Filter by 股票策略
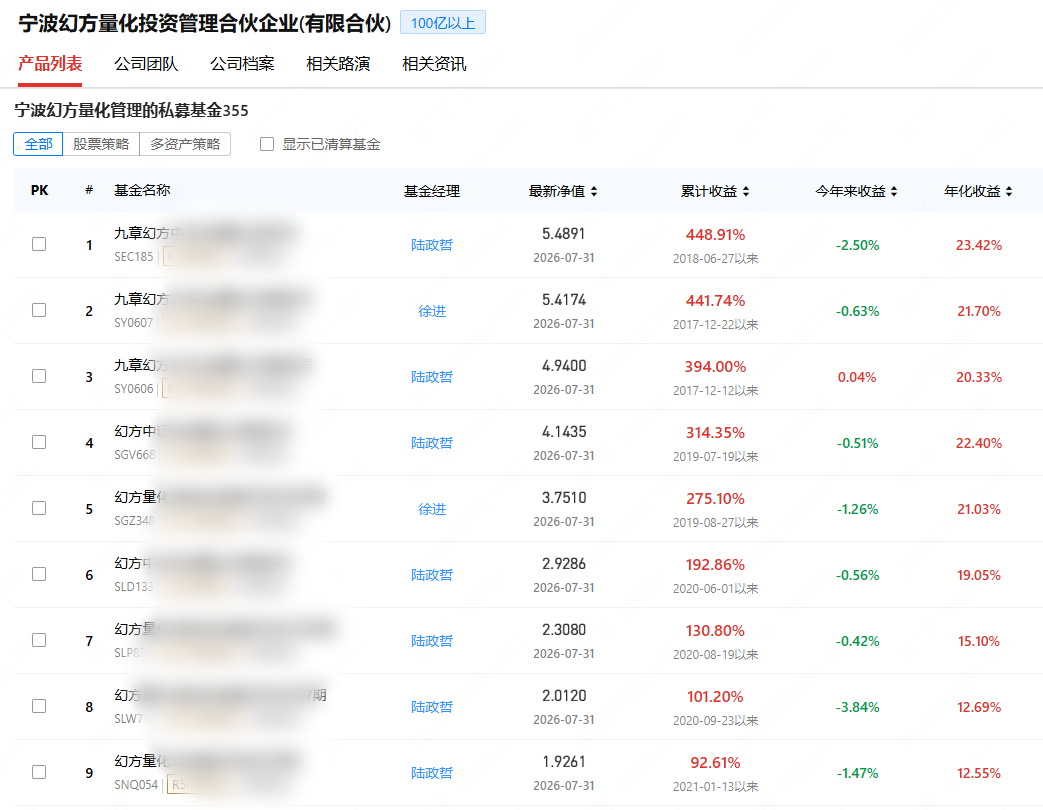1043x810 pixels. (101, 144)
